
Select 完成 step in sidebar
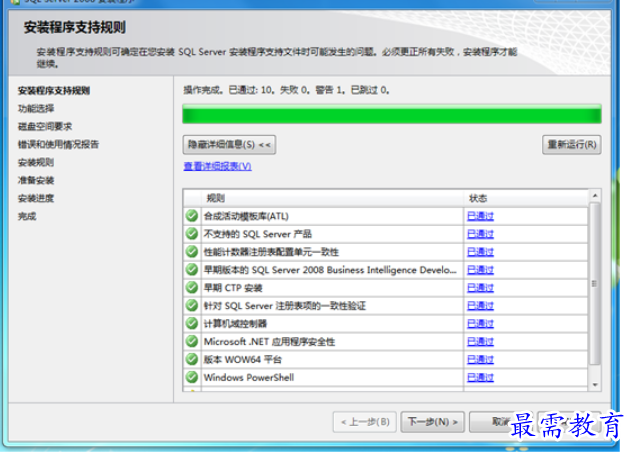(27, 216)
